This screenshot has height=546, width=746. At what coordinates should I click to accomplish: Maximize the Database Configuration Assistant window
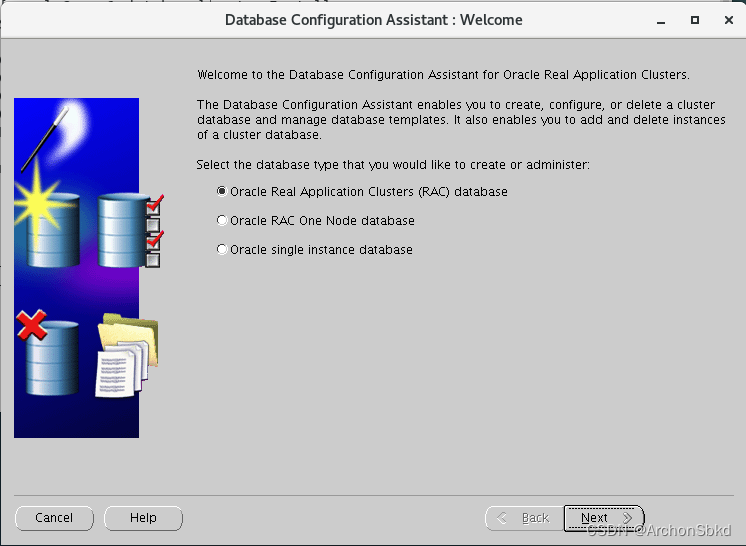[695, 20]
